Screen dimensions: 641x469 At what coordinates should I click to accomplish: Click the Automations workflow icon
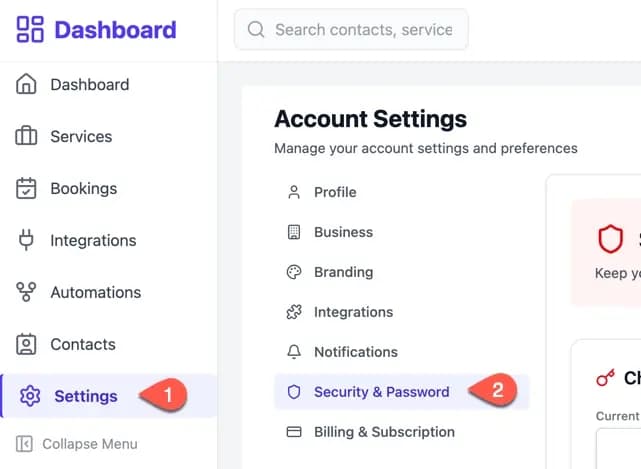(x=26, y=292)
